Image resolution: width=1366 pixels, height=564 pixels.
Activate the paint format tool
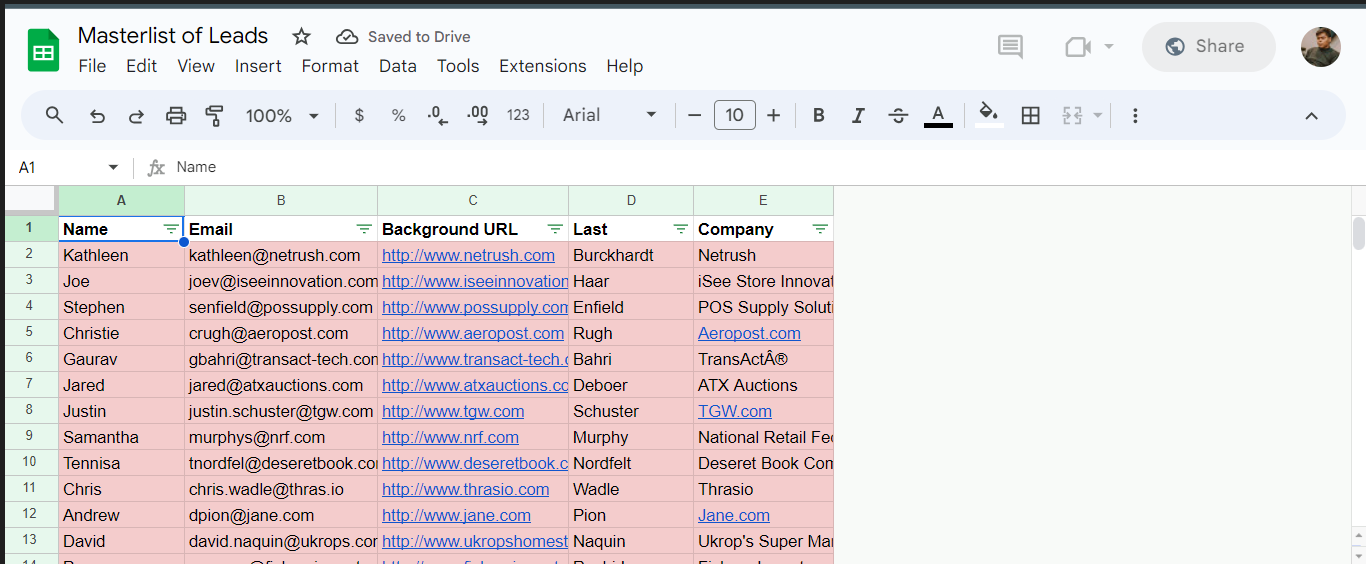point(214,116)
